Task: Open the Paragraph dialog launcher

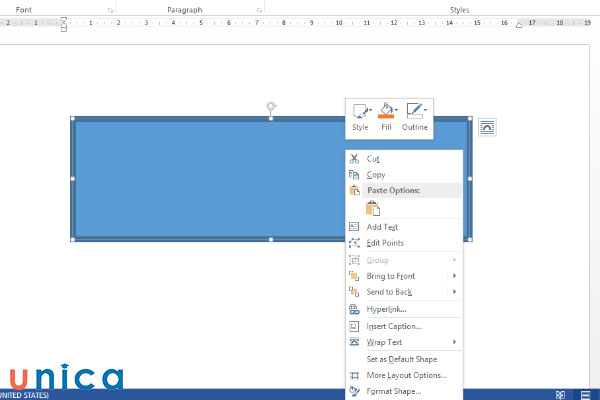Action: pyautogui.click(x=258, y=10)
